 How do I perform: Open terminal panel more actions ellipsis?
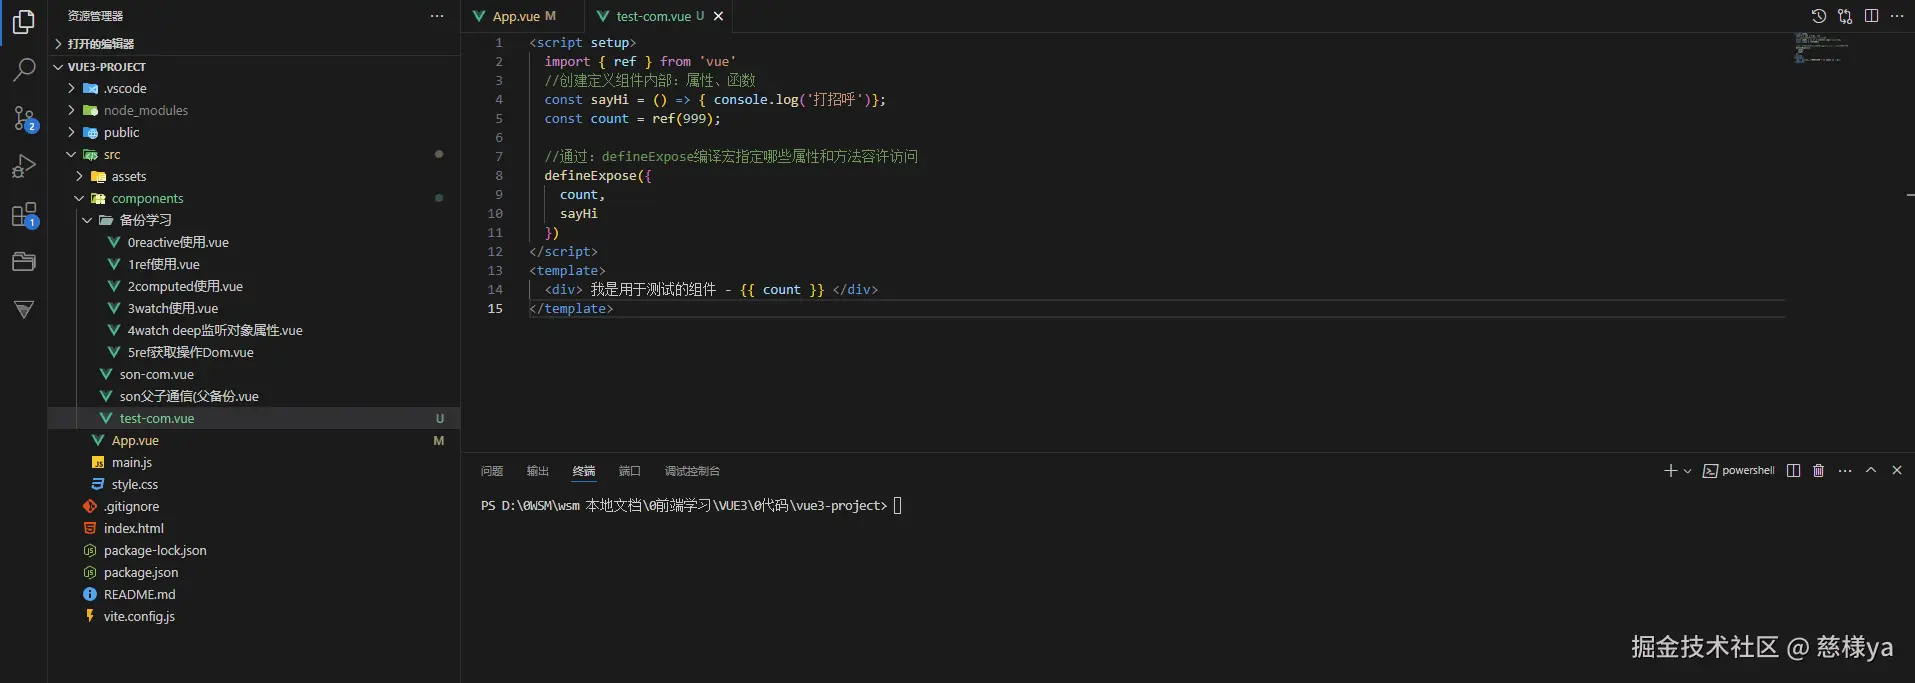click(1845, 471)
